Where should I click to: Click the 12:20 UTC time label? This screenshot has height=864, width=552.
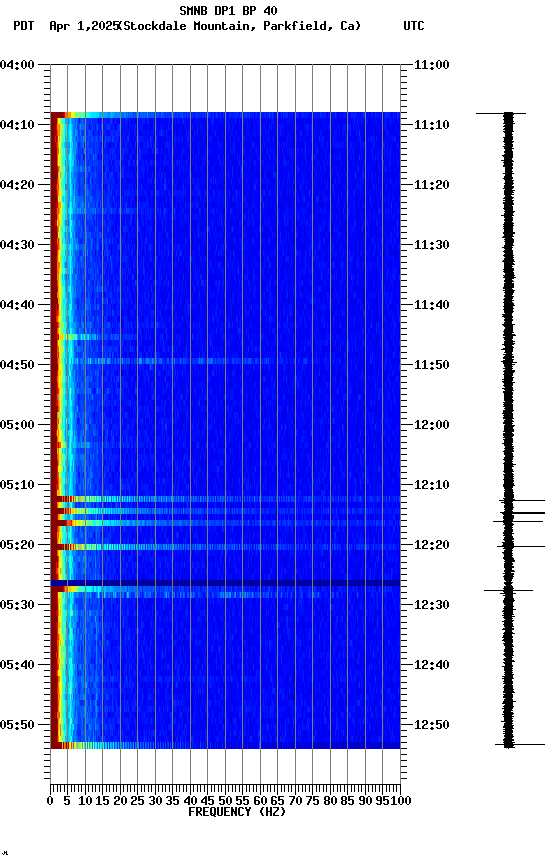point(432,546)
